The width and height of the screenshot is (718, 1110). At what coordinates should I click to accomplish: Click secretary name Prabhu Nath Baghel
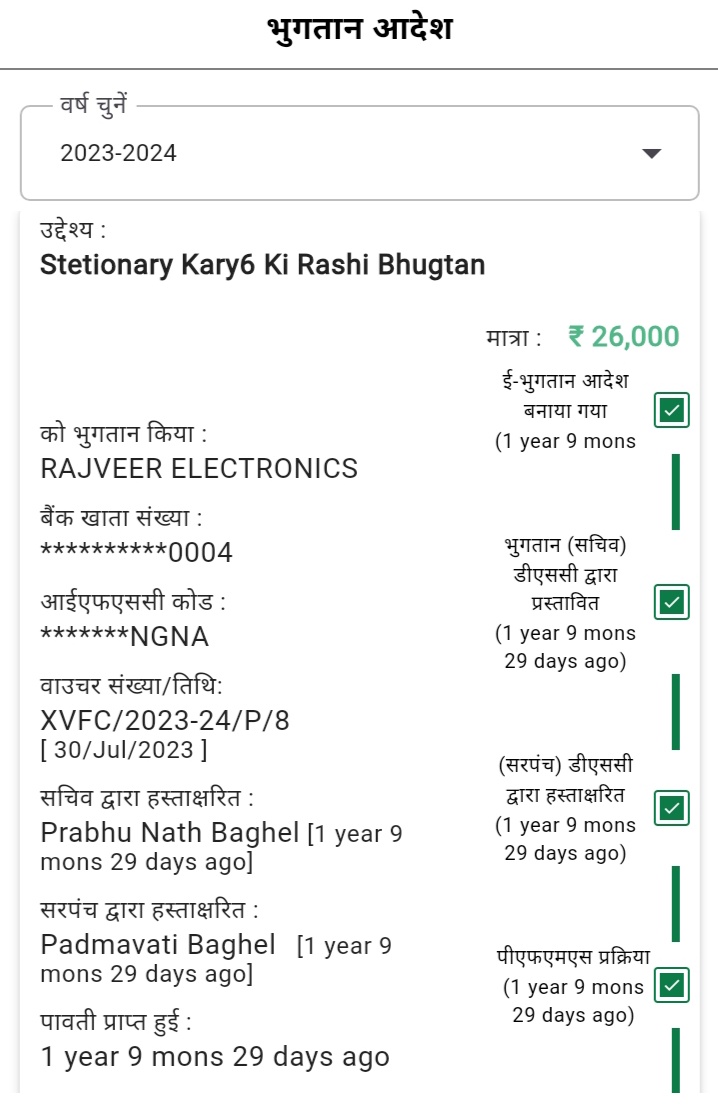click(x=170, y=832)
